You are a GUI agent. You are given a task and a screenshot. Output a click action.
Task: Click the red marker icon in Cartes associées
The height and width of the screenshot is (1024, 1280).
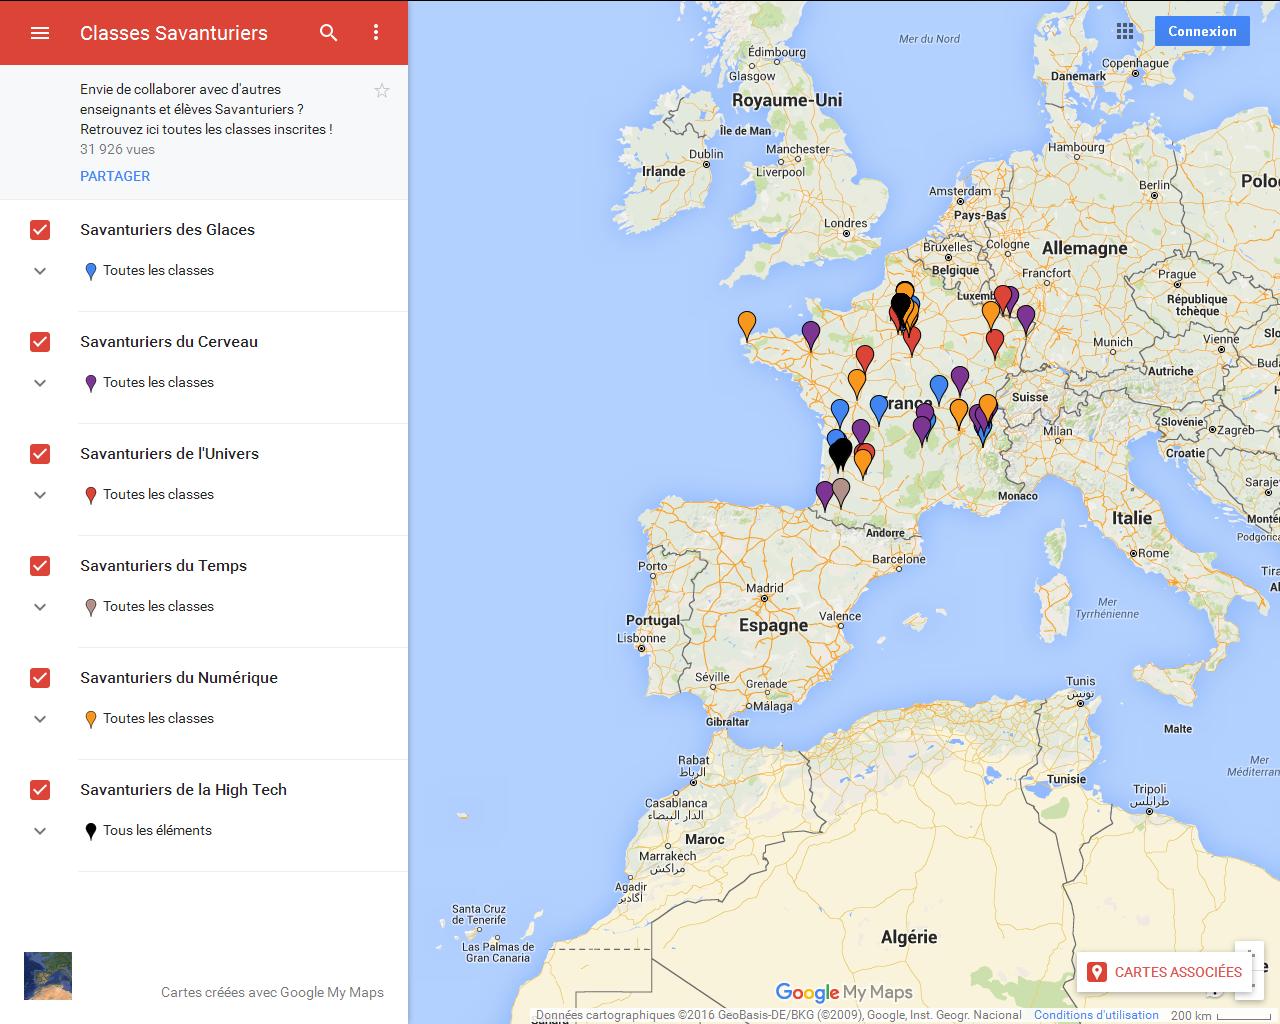pyautogui.click(x=1097, y=972)
